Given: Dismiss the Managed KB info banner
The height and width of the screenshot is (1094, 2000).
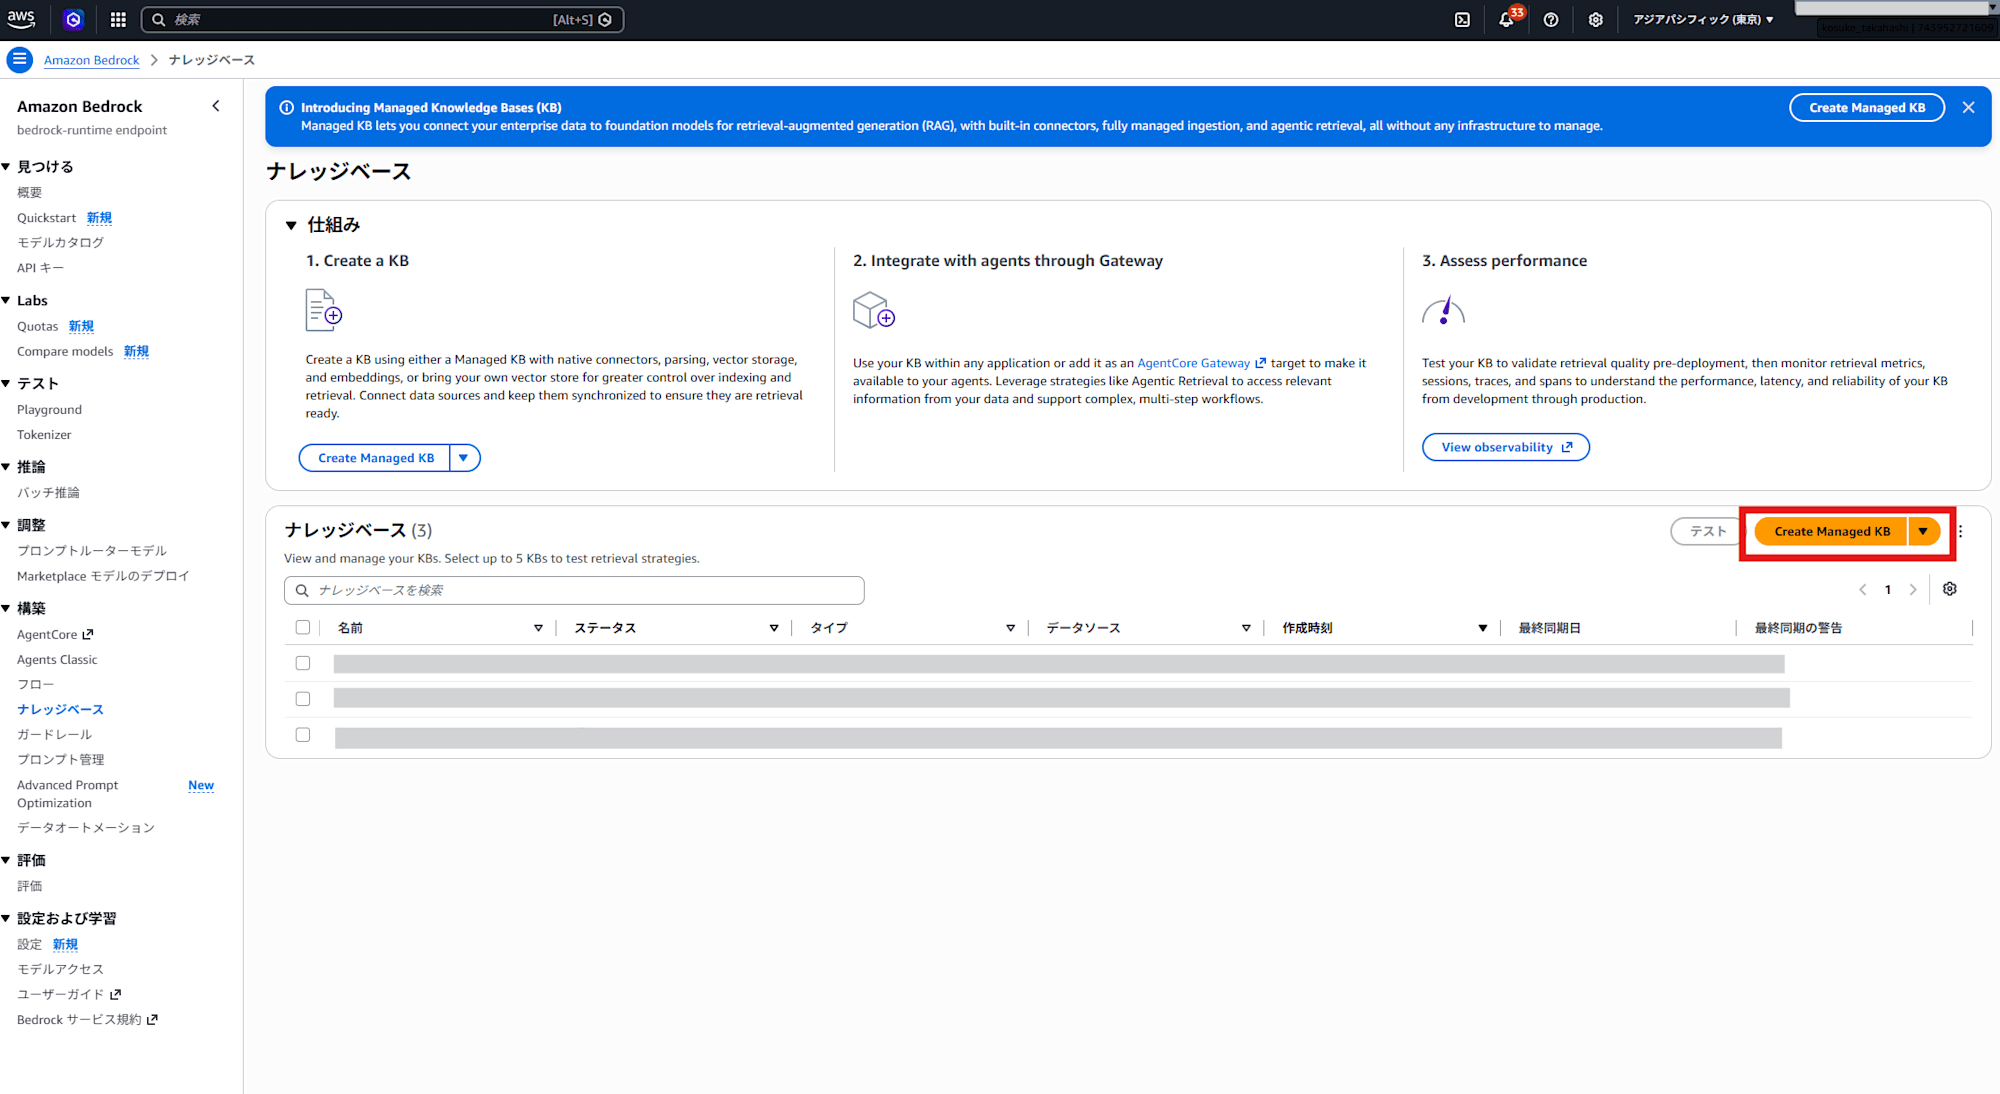Looking at the screenshot, I should tap(1968, 108).
